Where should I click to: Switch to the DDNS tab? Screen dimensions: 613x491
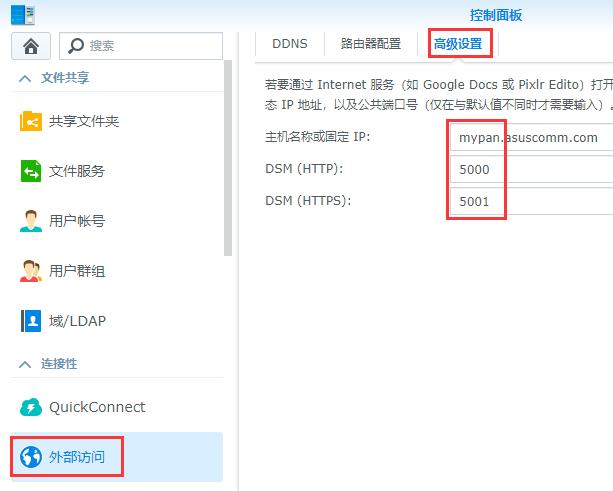coord(290,44)
